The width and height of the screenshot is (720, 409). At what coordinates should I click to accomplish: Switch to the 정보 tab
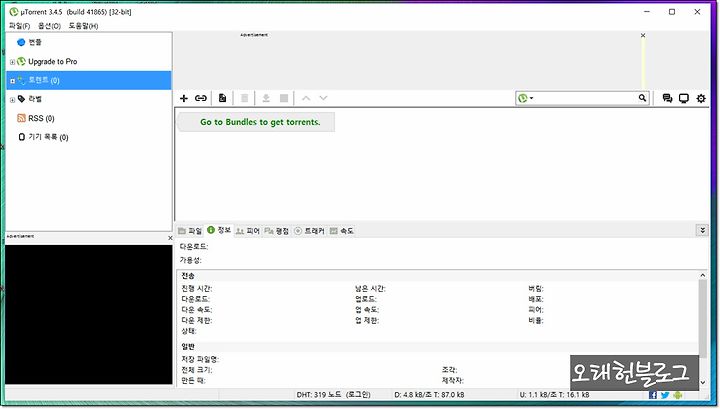coord(219,230)
